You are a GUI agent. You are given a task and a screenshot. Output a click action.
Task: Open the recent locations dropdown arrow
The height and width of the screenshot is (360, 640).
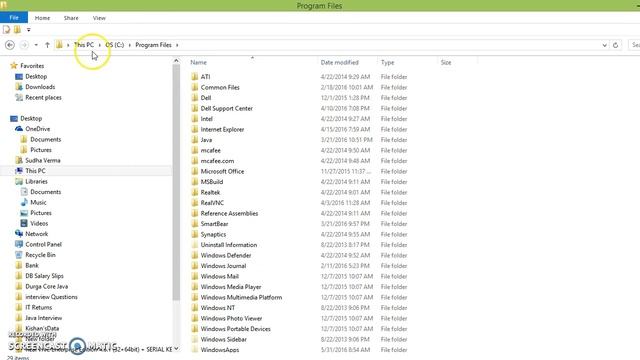(36, 45)
